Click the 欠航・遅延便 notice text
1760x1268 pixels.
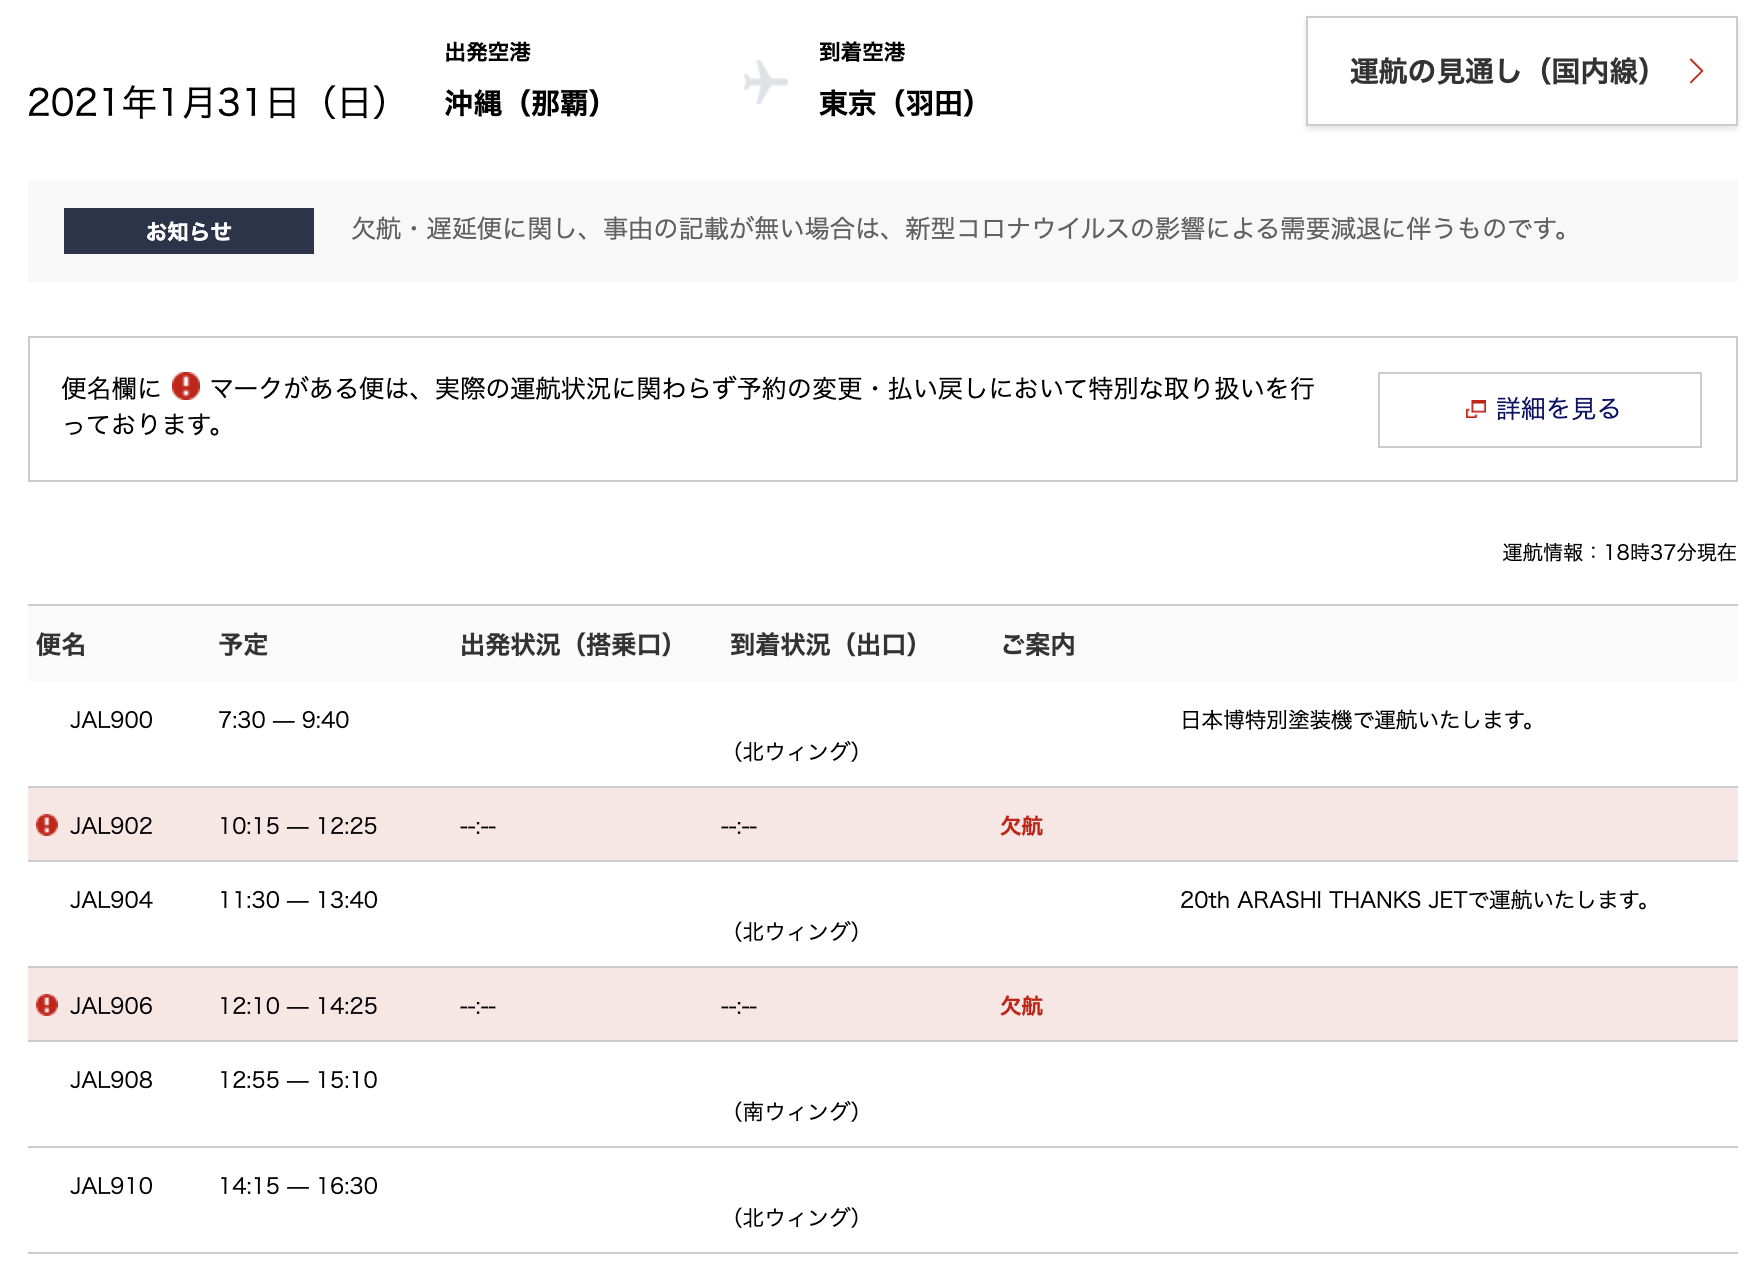[964, 229]
